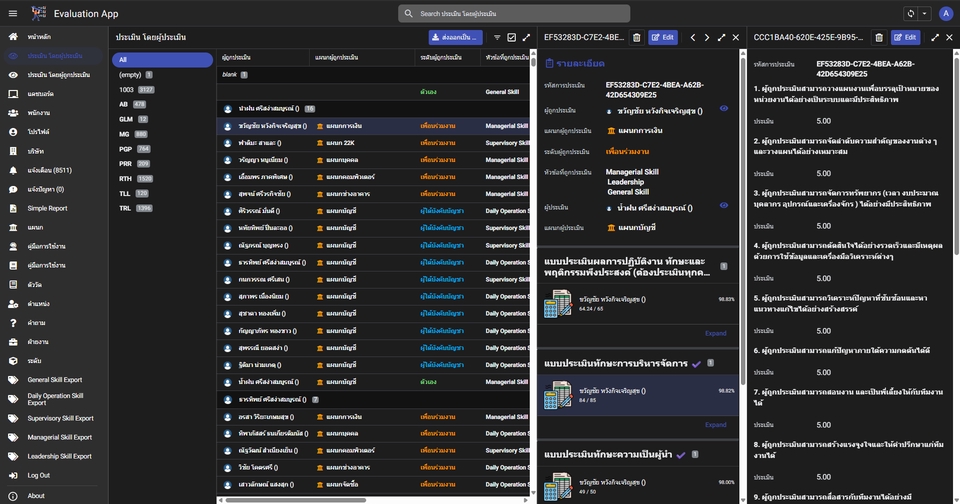Open the hamburger navigation menu
Screen dimensions: 960x504
12,13
